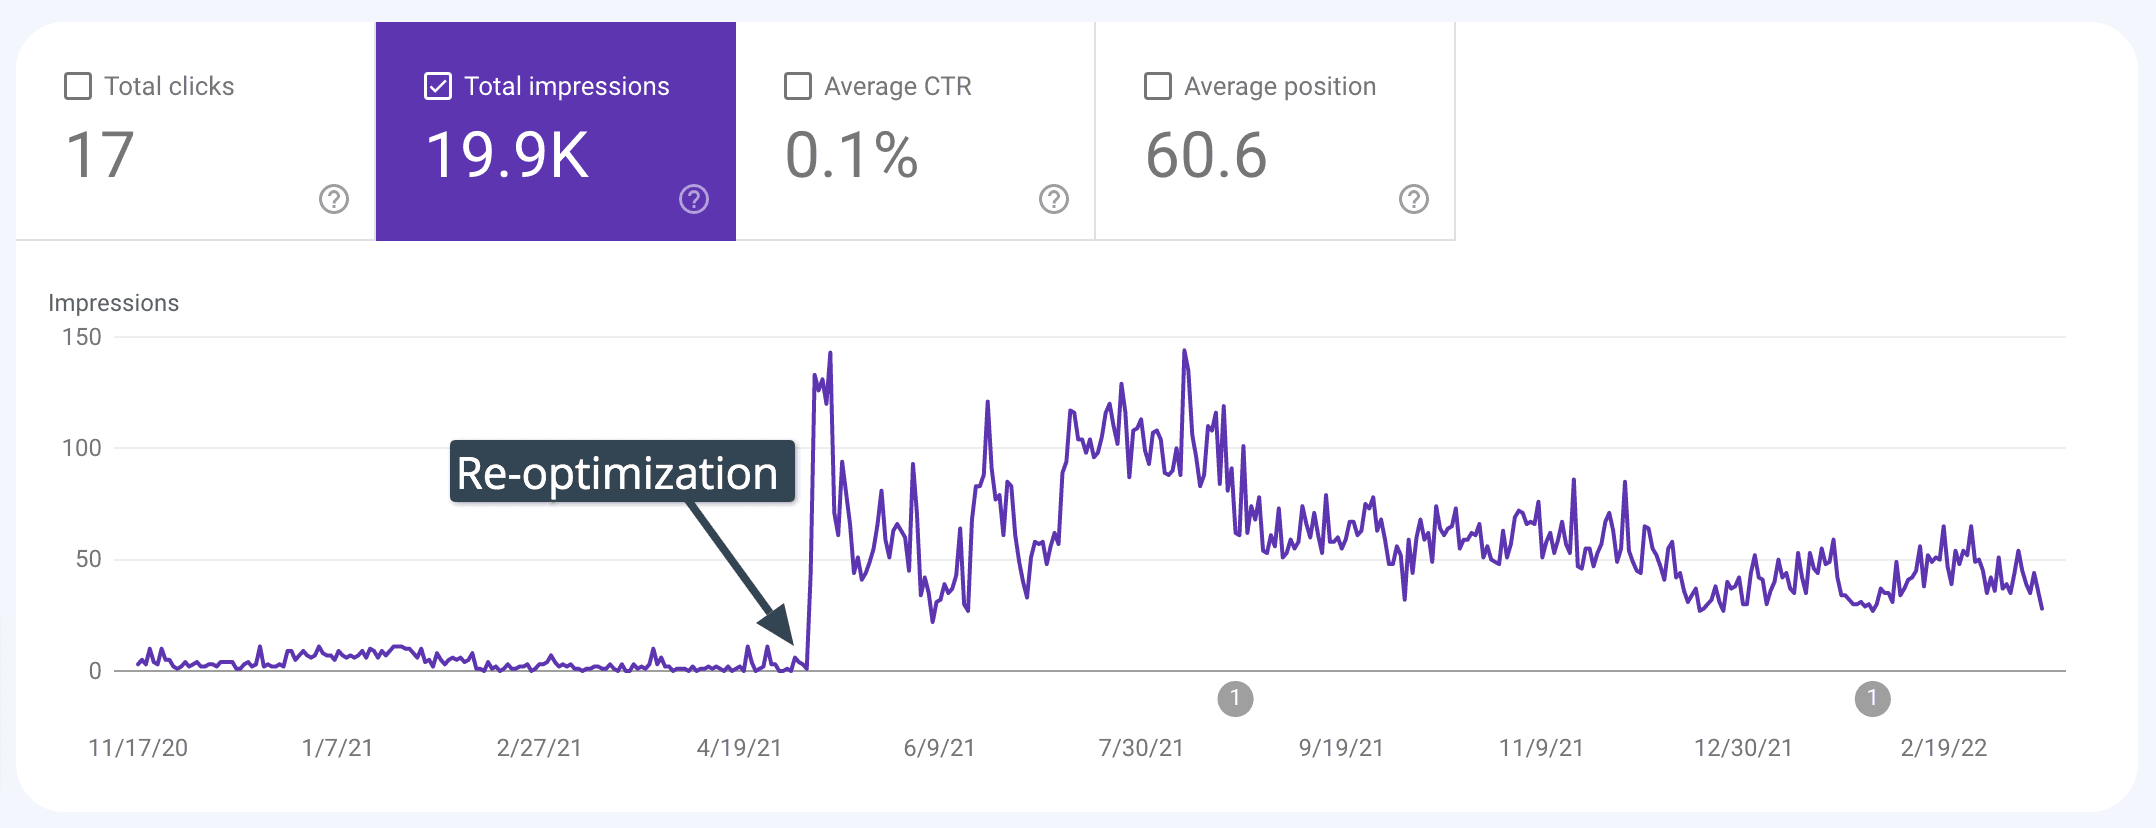Image resolution: width=2156 pixels, height=828 pixels.
Task: Enable the Total clicks checkbox
Action: coord(78,86)
